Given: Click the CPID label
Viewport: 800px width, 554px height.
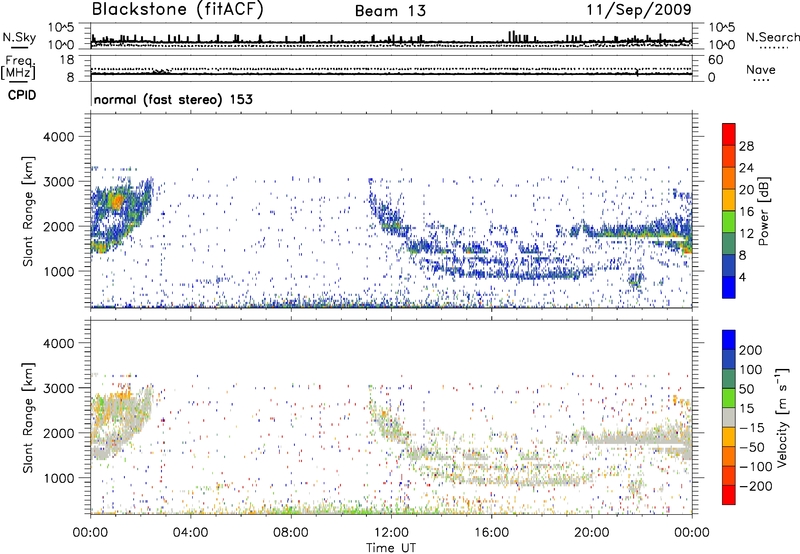Looking at the screenshot, I should click(x=22, y=95).
